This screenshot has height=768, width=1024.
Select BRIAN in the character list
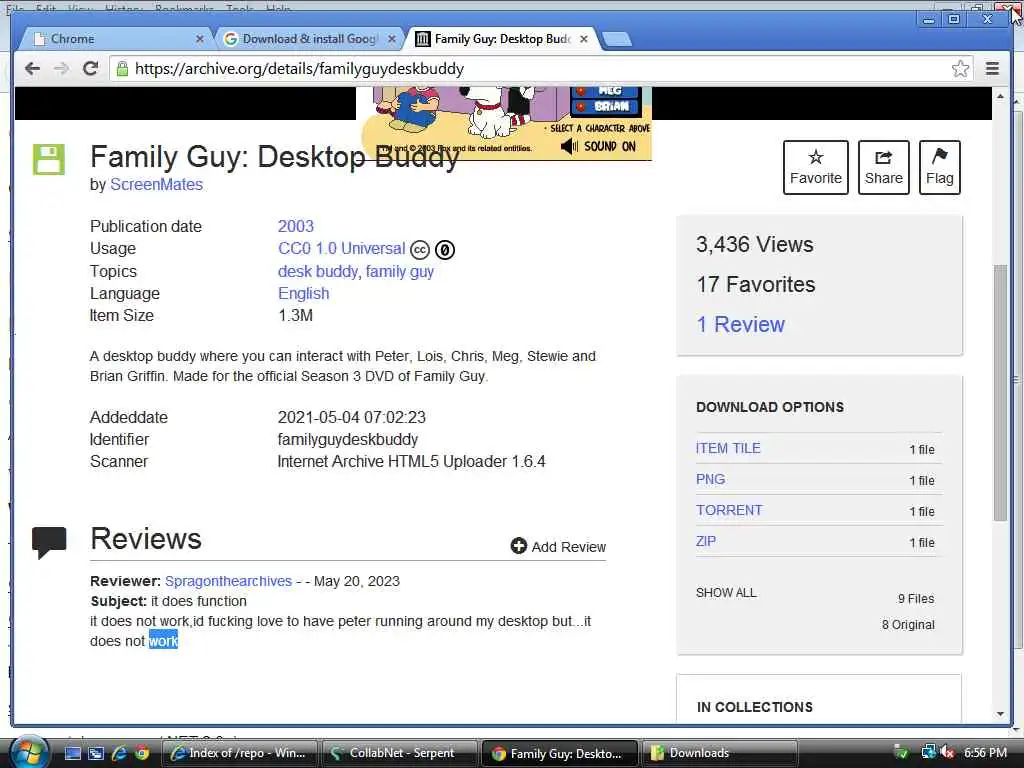click(x=605, y=107)
